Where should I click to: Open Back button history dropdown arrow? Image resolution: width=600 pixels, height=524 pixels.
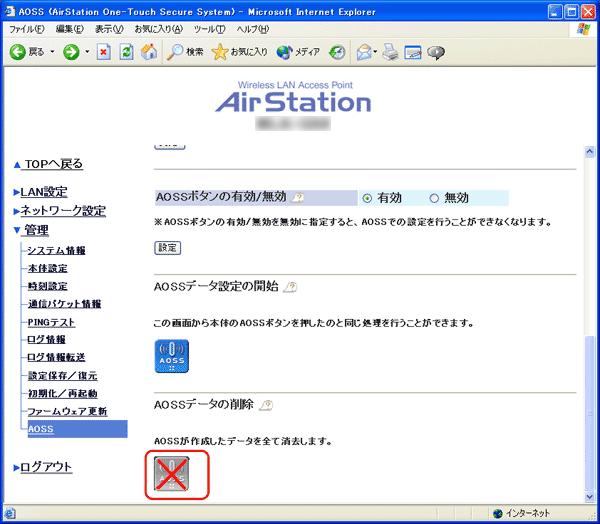(52, 51)
